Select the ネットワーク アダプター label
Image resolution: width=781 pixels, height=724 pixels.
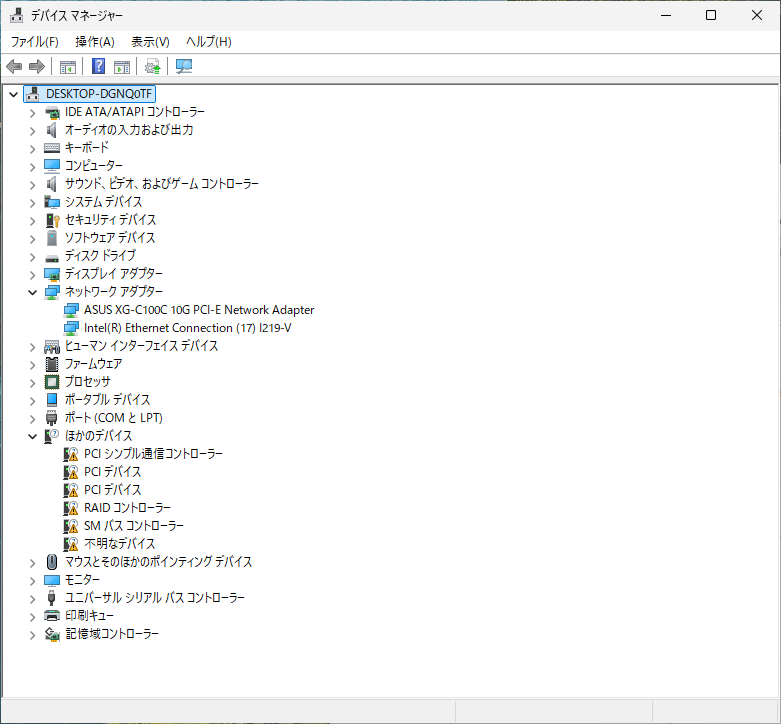[x=114, y=291]
